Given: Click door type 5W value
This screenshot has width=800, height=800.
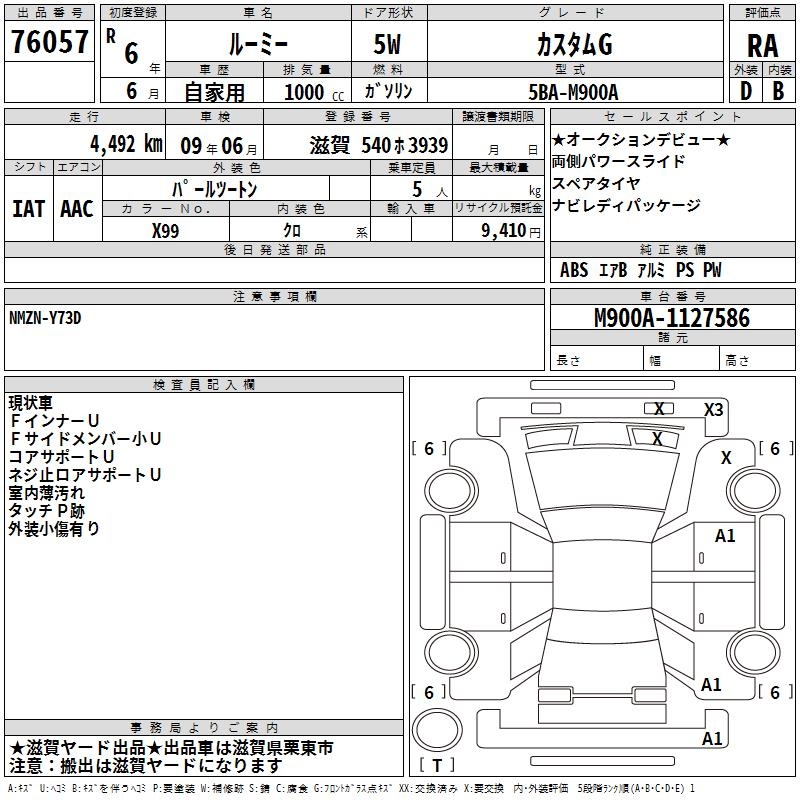Looking at the screenshot, I should [388, 44].
